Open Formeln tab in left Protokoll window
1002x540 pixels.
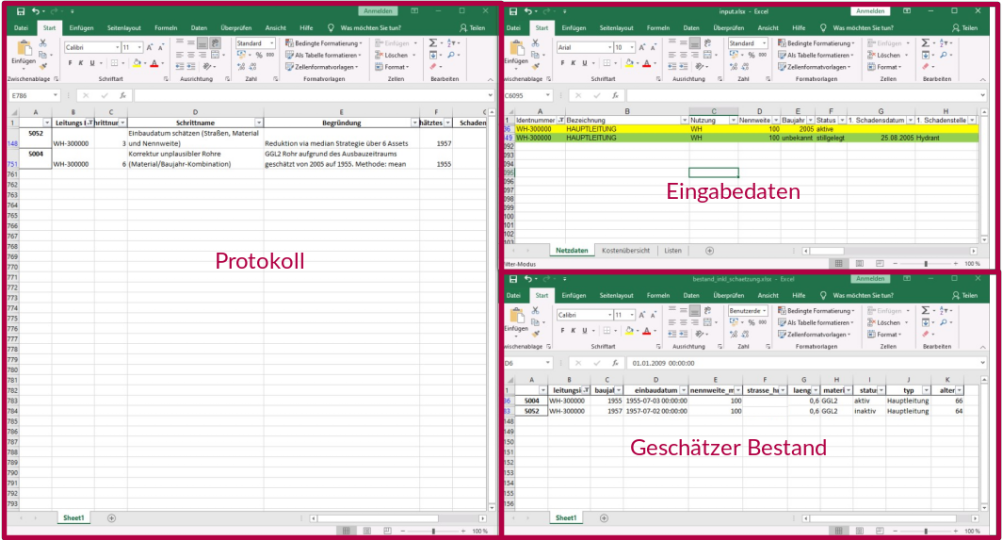(166, 28)
